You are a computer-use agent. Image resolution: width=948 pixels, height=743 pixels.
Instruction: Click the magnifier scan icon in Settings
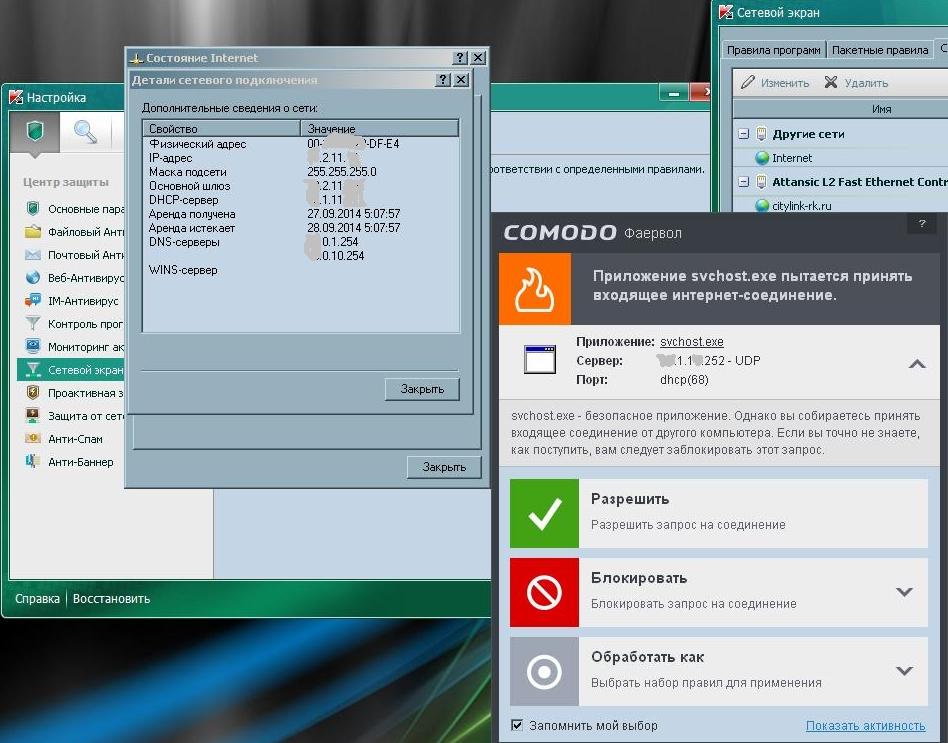pos(85,131)
